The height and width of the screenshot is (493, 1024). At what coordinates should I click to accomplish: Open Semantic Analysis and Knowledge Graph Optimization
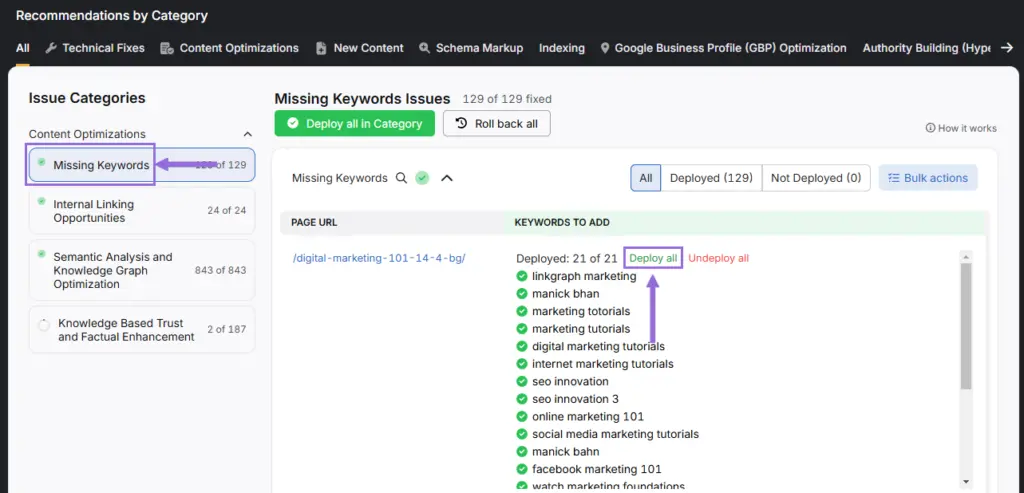142,270
